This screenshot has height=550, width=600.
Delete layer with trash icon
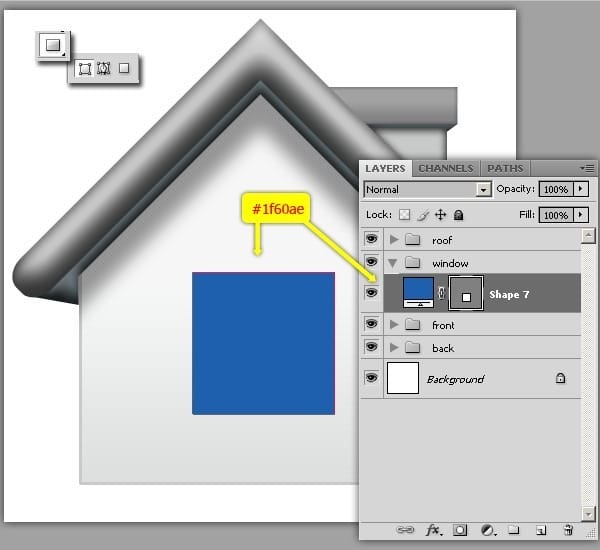coord(568,529)
